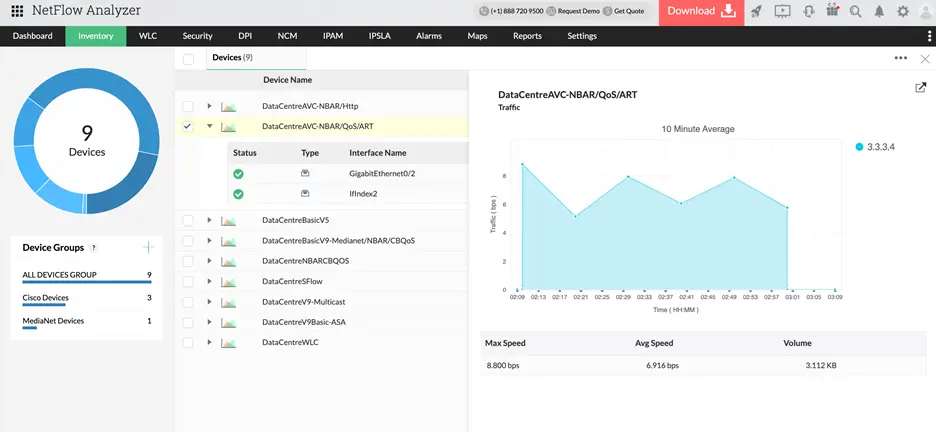
Task: Open the Alarms tab
Action: [x=429, y=36]
